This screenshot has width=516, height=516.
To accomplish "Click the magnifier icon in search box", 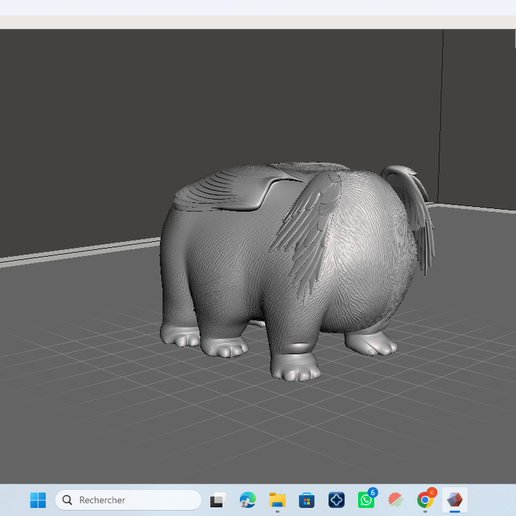I will 67,500.
